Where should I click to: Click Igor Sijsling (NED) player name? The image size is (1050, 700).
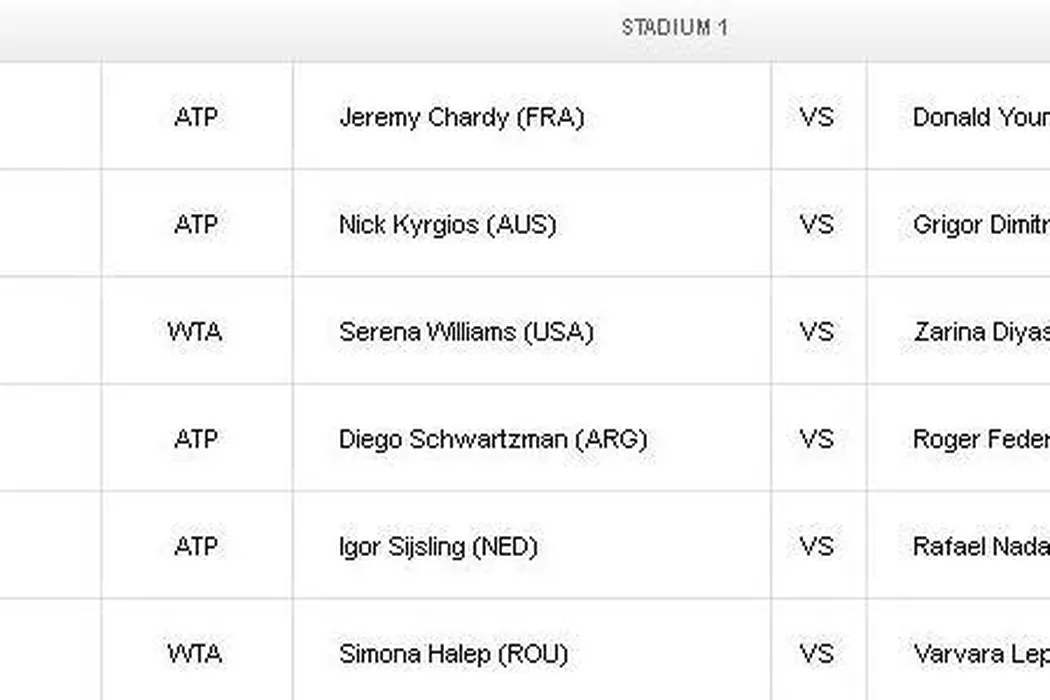coord(438,547)
